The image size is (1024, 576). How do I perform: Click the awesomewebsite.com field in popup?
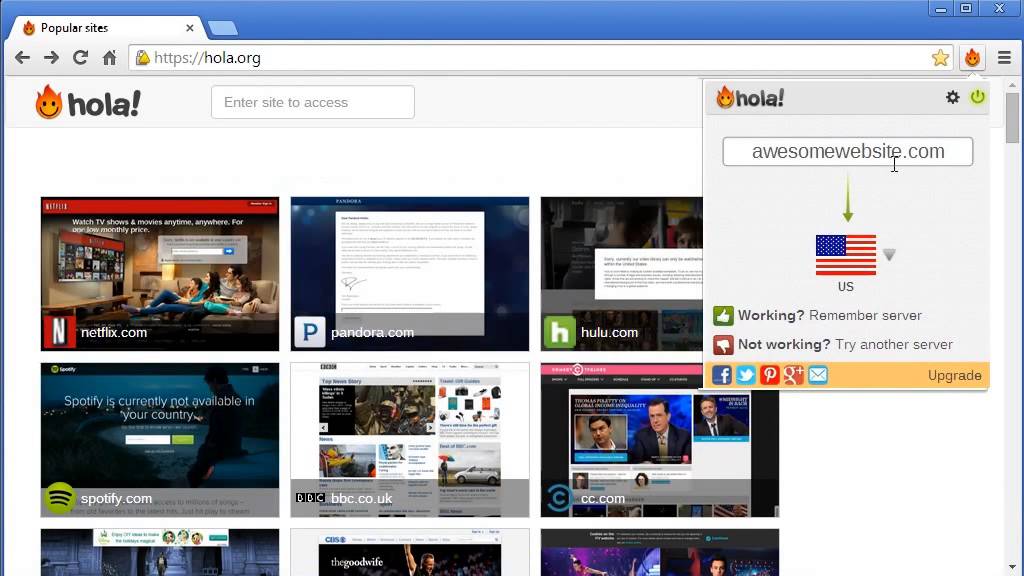pos(848,152)
